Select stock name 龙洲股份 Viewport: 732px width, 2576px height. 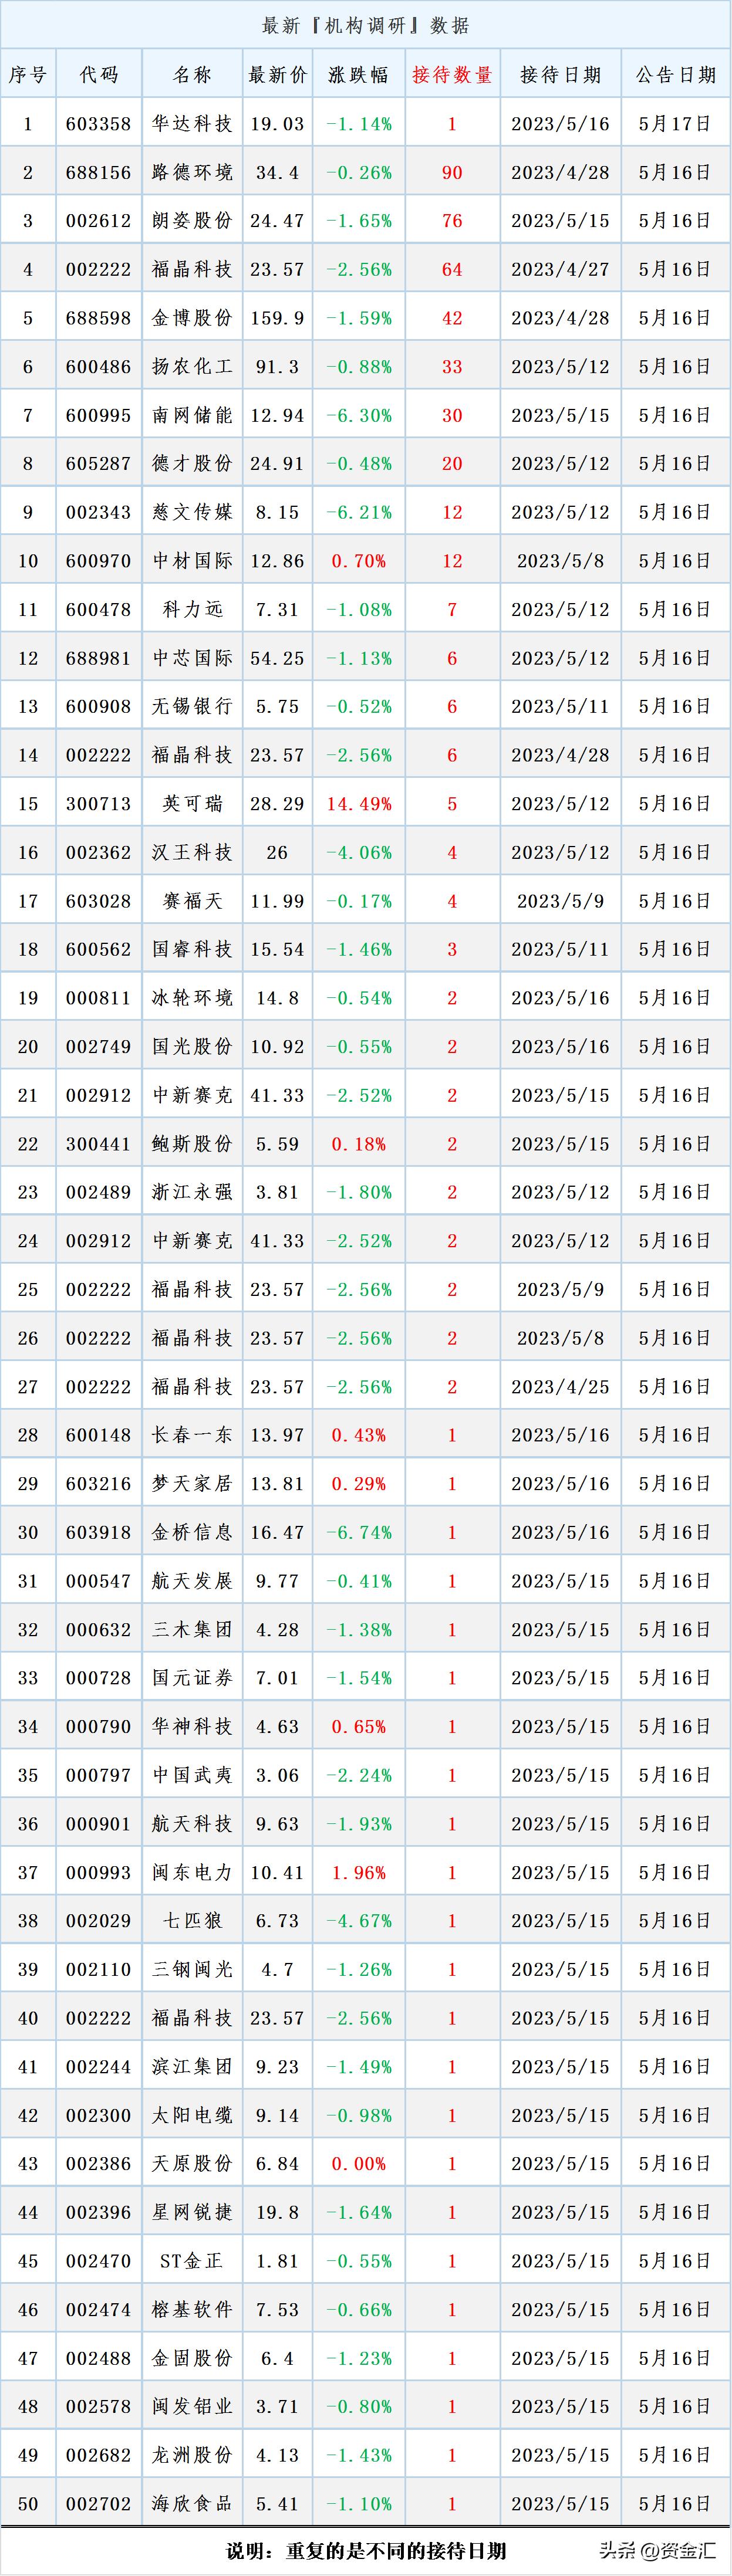coord(192,2456)
